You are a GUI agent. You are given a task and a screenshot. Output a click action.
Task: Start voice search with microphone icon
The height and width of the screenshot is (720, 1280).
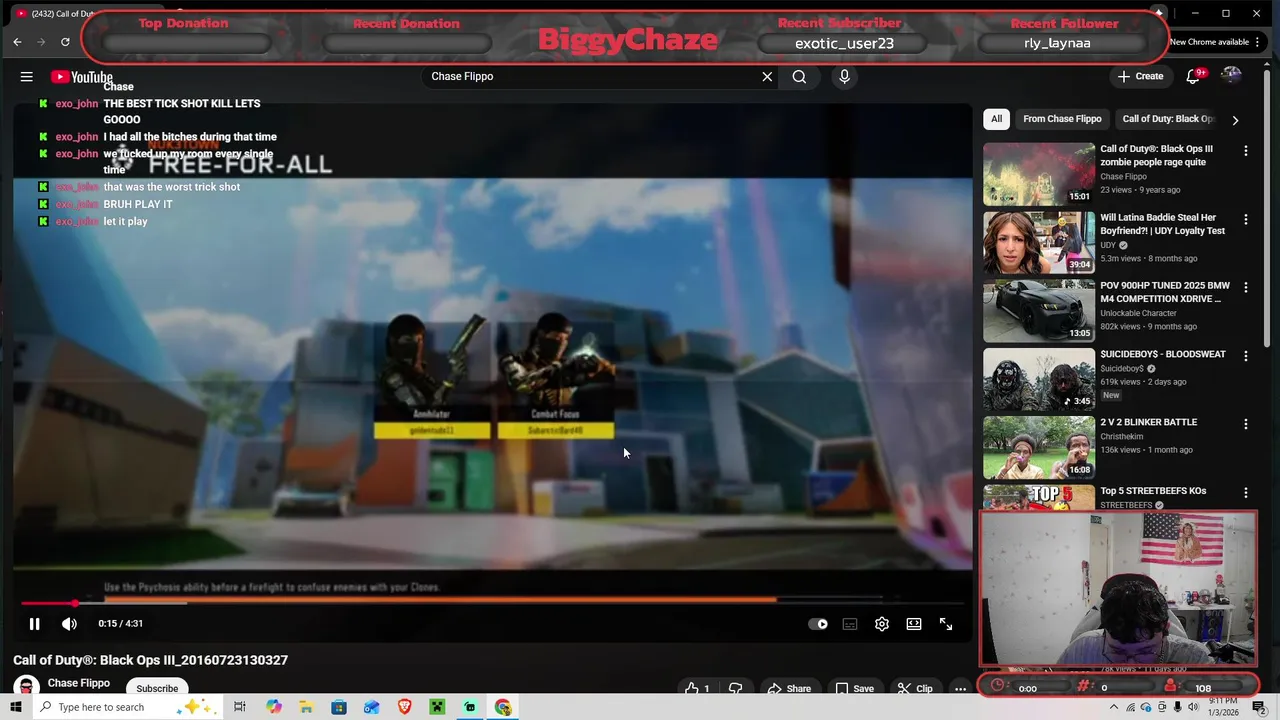844,76
